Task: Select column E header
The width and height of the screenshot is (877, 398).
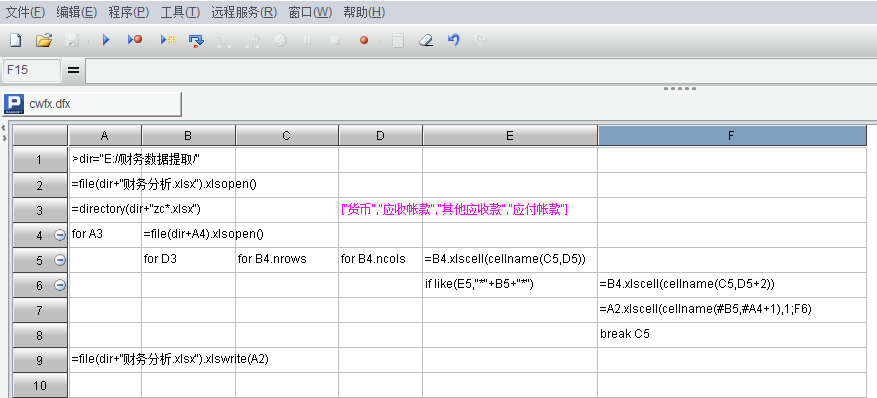Action: pos(510,136)
